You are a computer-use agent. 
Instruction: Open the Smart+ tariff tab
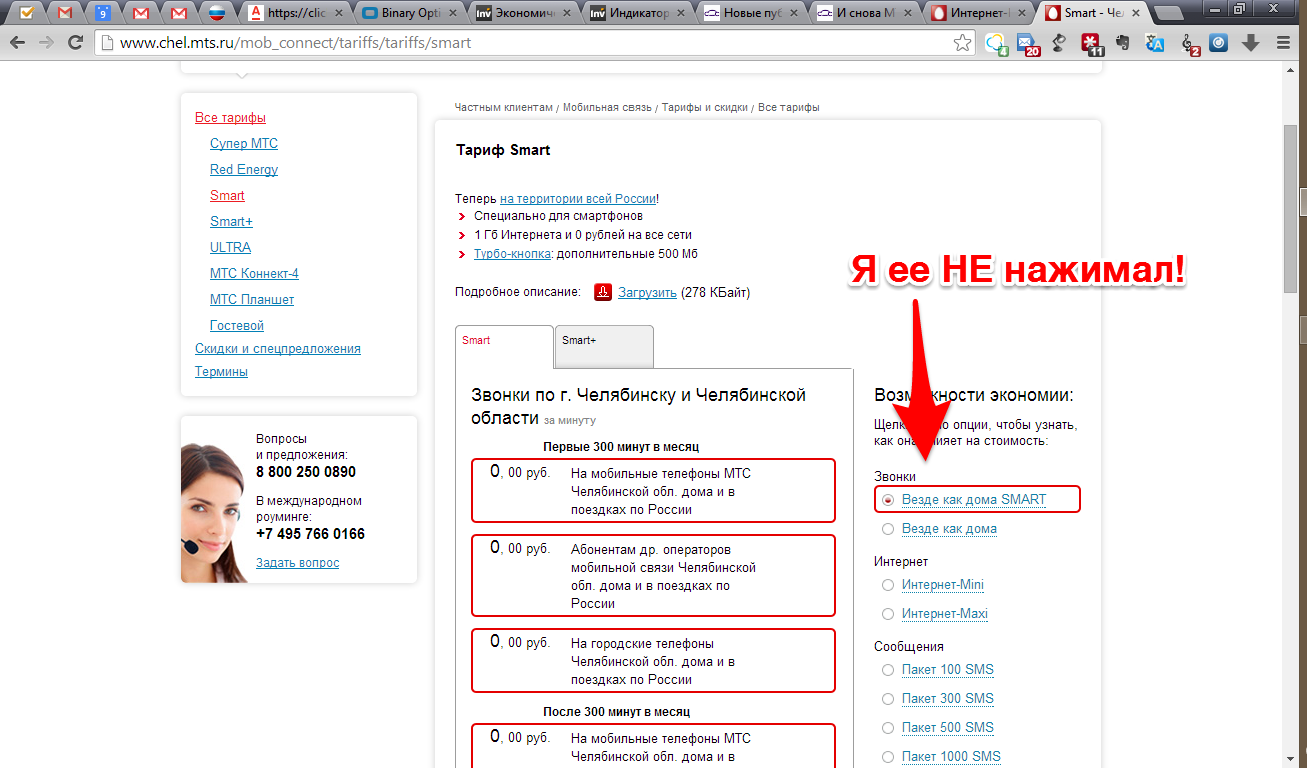click(604, 346)
